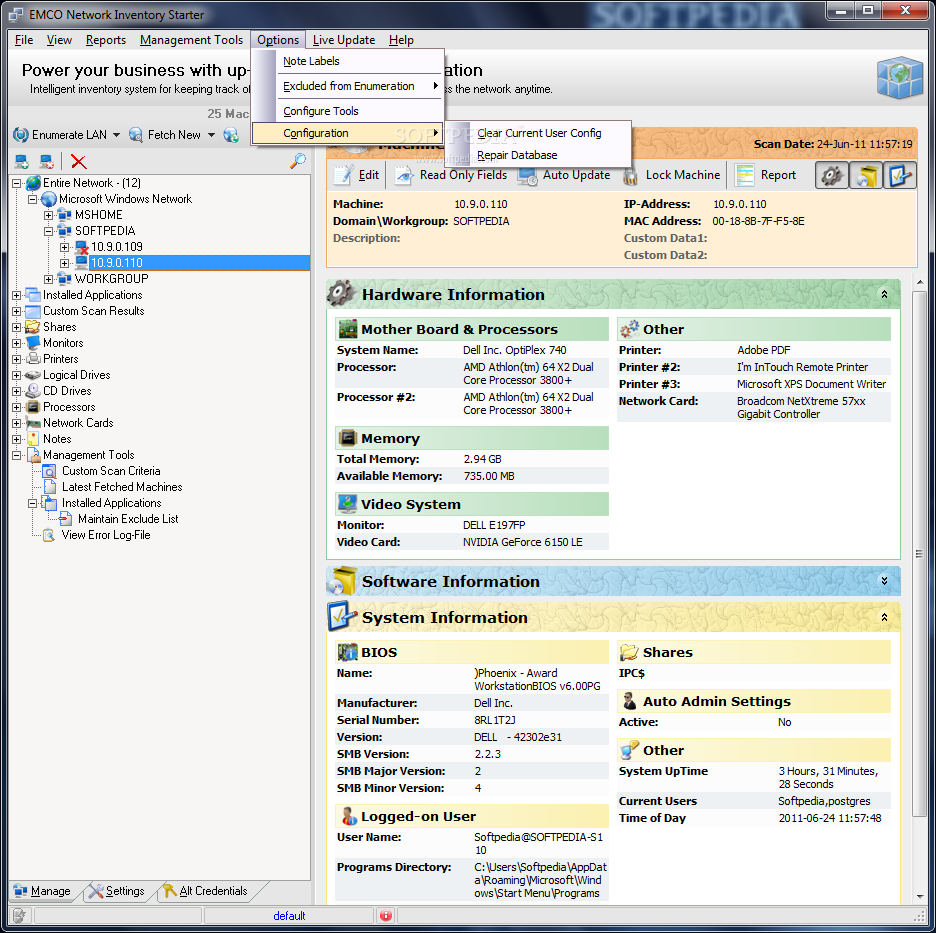Click the Read Only Fields eye icon
This screenshot has height=933, width=936.
pos(404,175)
